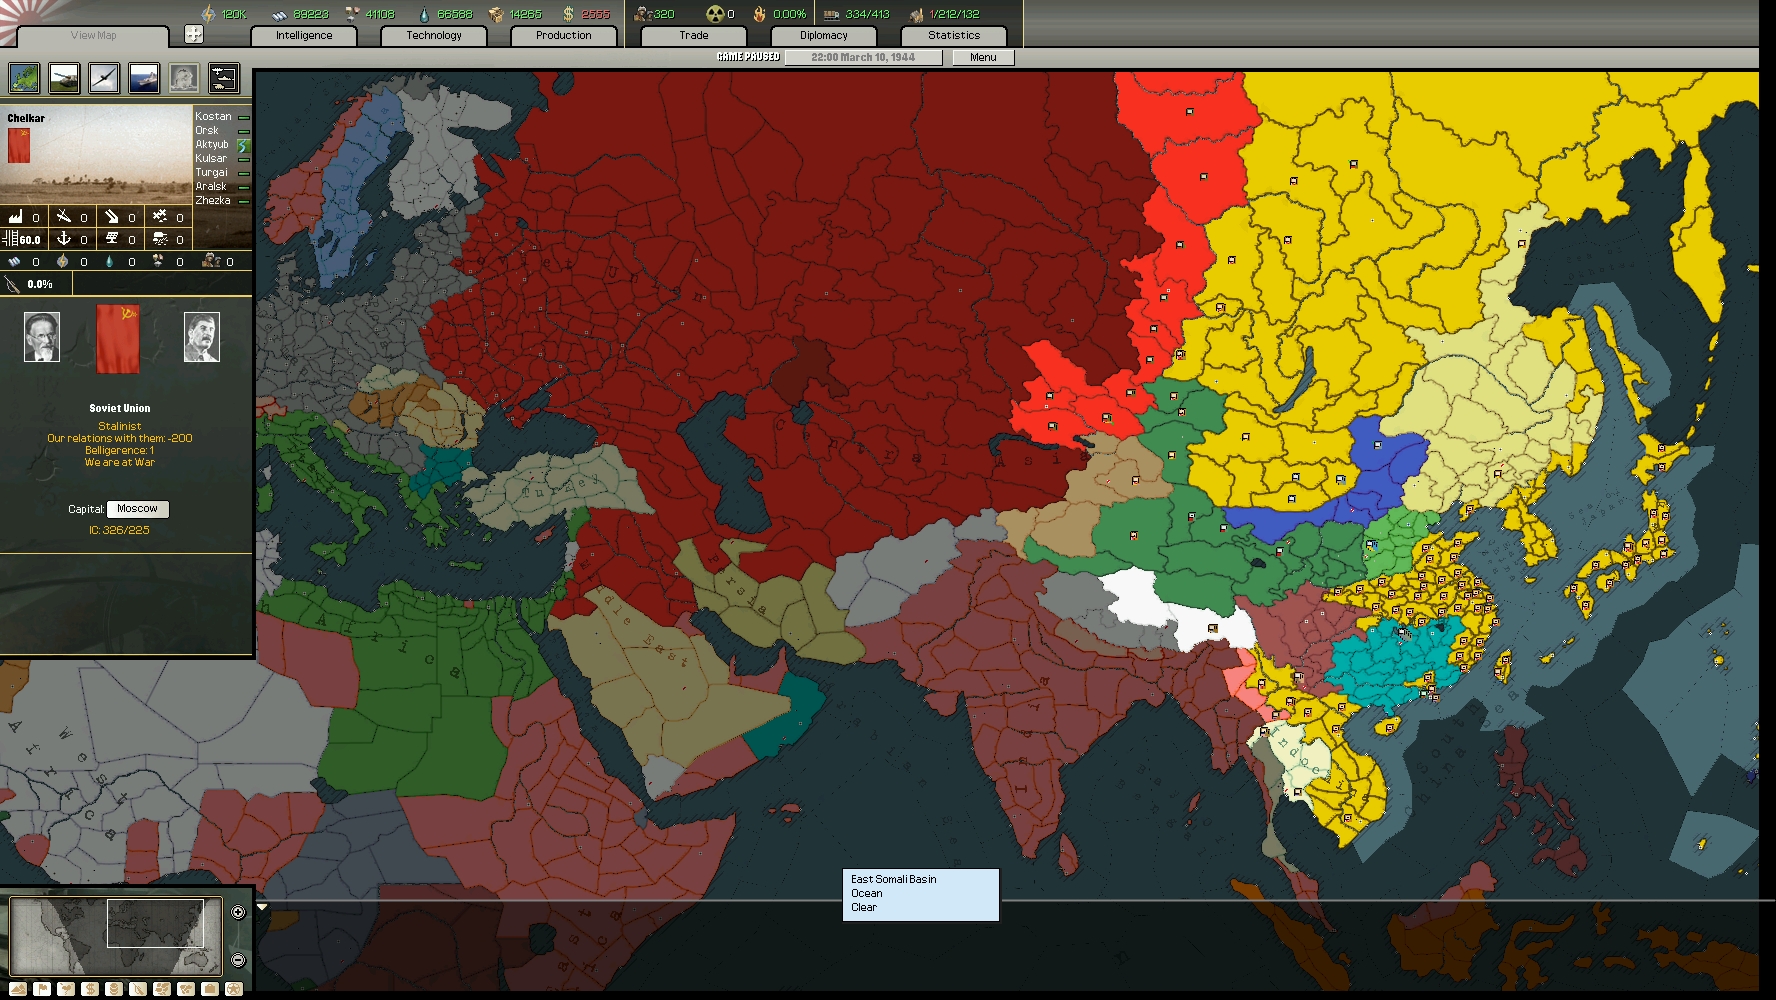Zoom out the map with minus button
The width and height of the screenshot is (1776, 1000).
(x=238, y=960)
